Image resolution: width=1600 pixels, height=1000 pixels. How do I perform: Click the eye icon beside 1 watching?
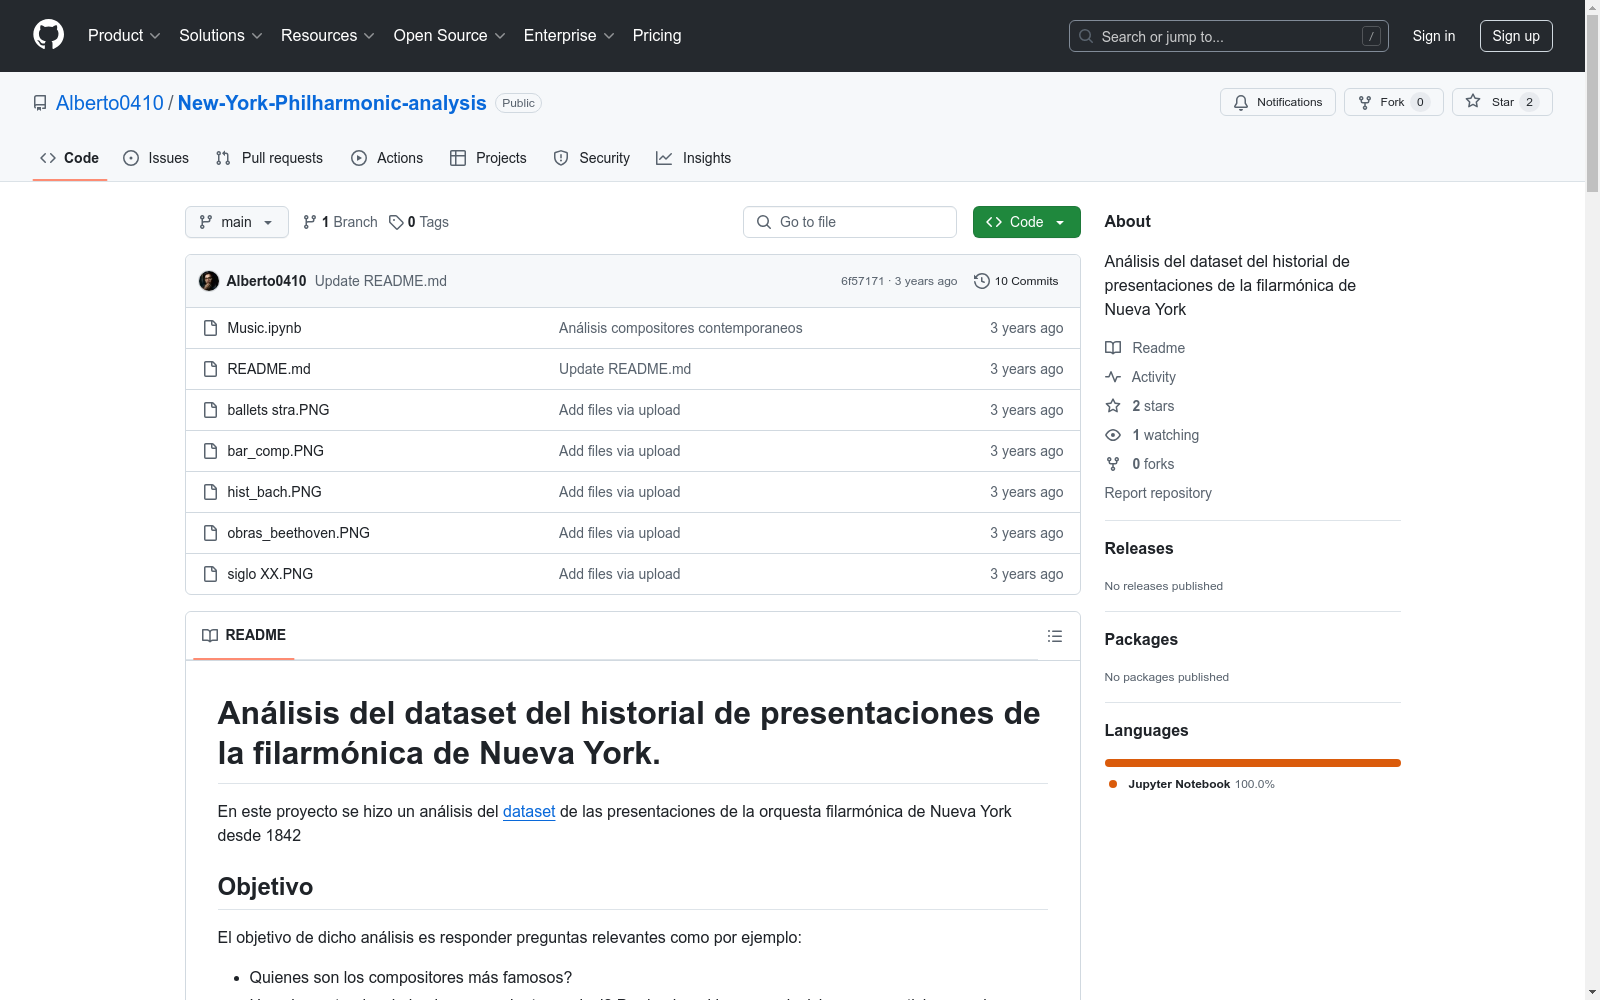[1113, 435]
